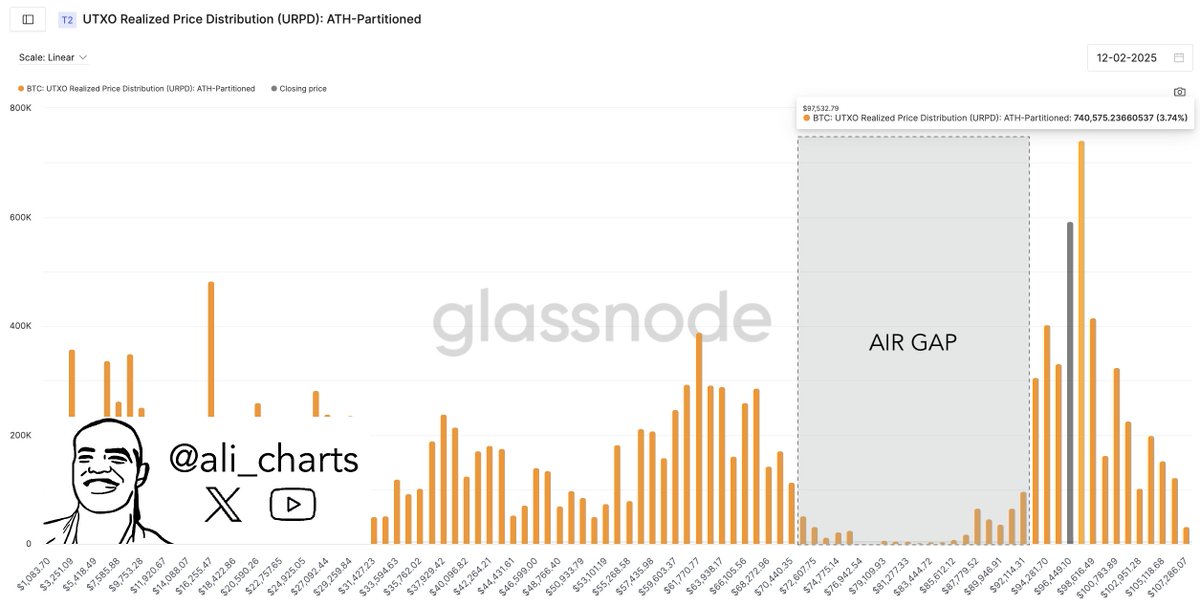Click the 12-02-2025 date field
The height and width of the screenshot is (606, 1200).
tap(1126, 58)
